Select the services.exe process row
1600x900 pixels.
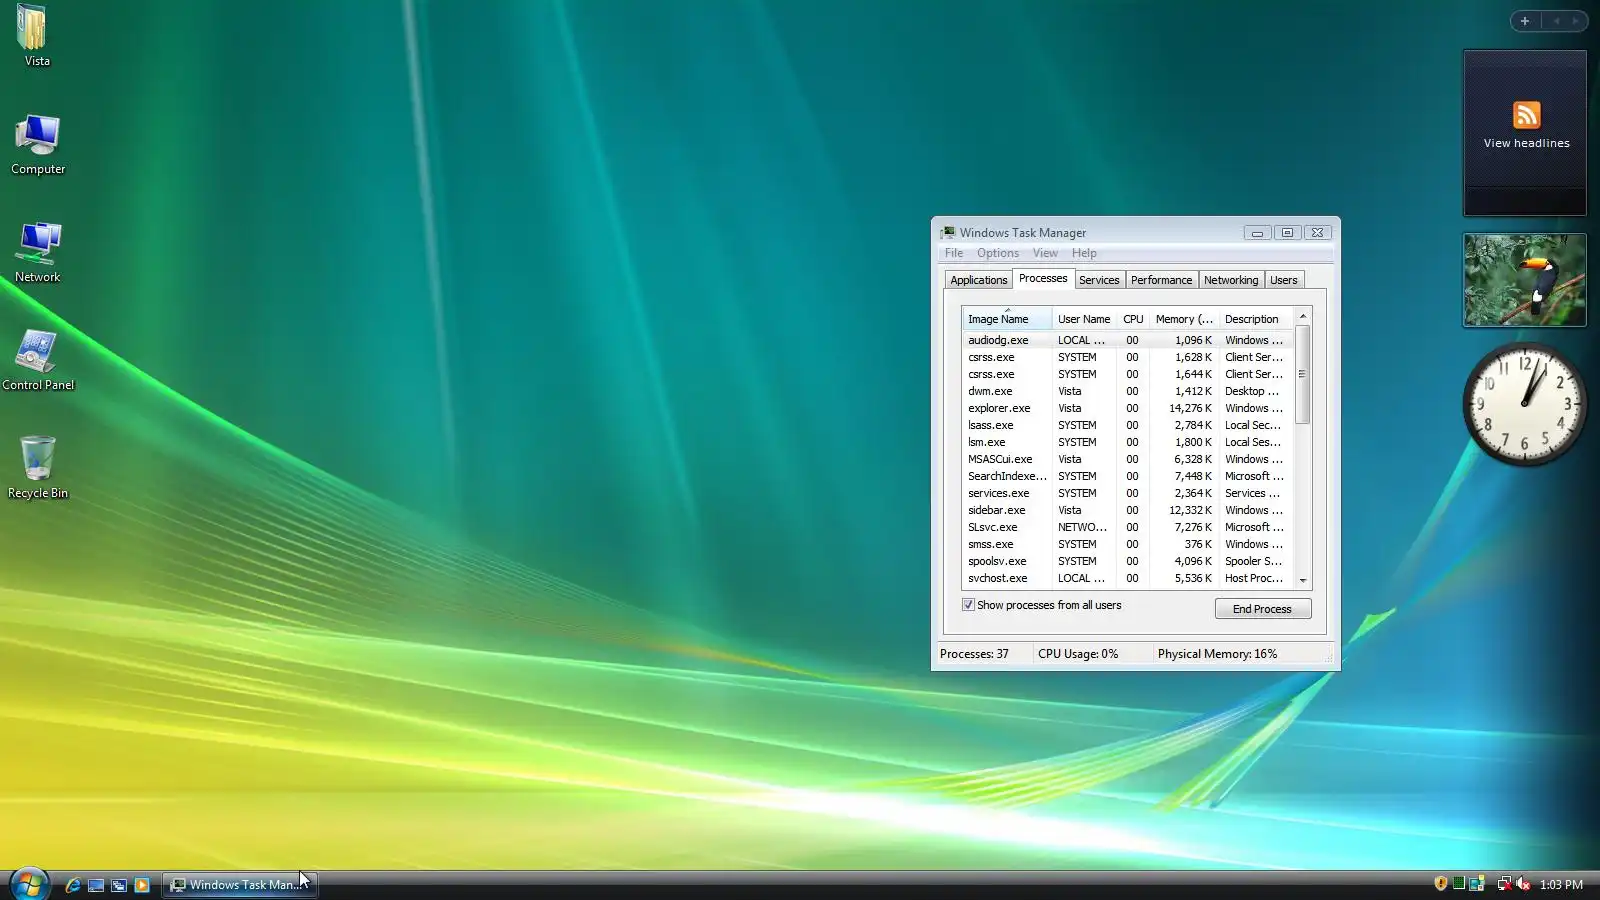coord(1128,493)
